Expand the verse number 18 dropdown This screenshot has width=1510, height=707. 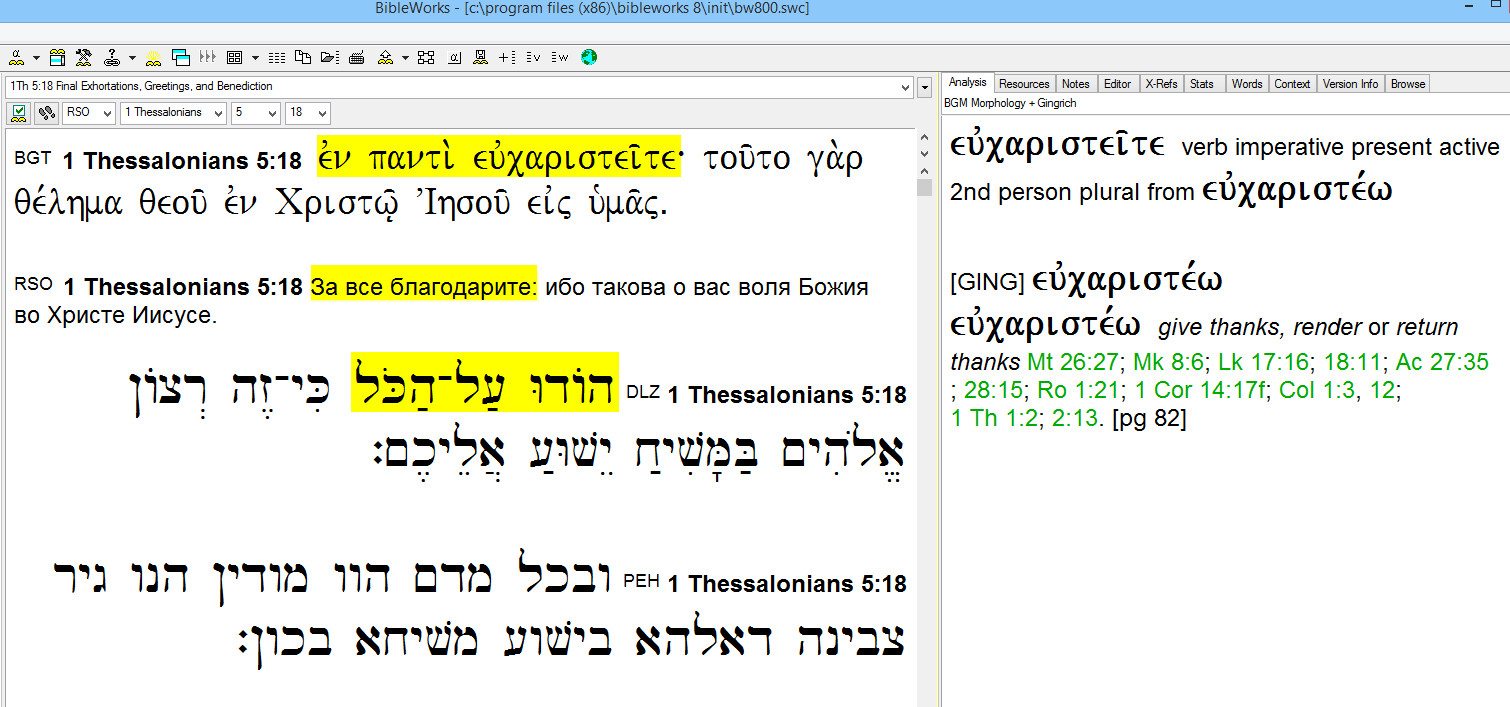click(x=307, y=113)
